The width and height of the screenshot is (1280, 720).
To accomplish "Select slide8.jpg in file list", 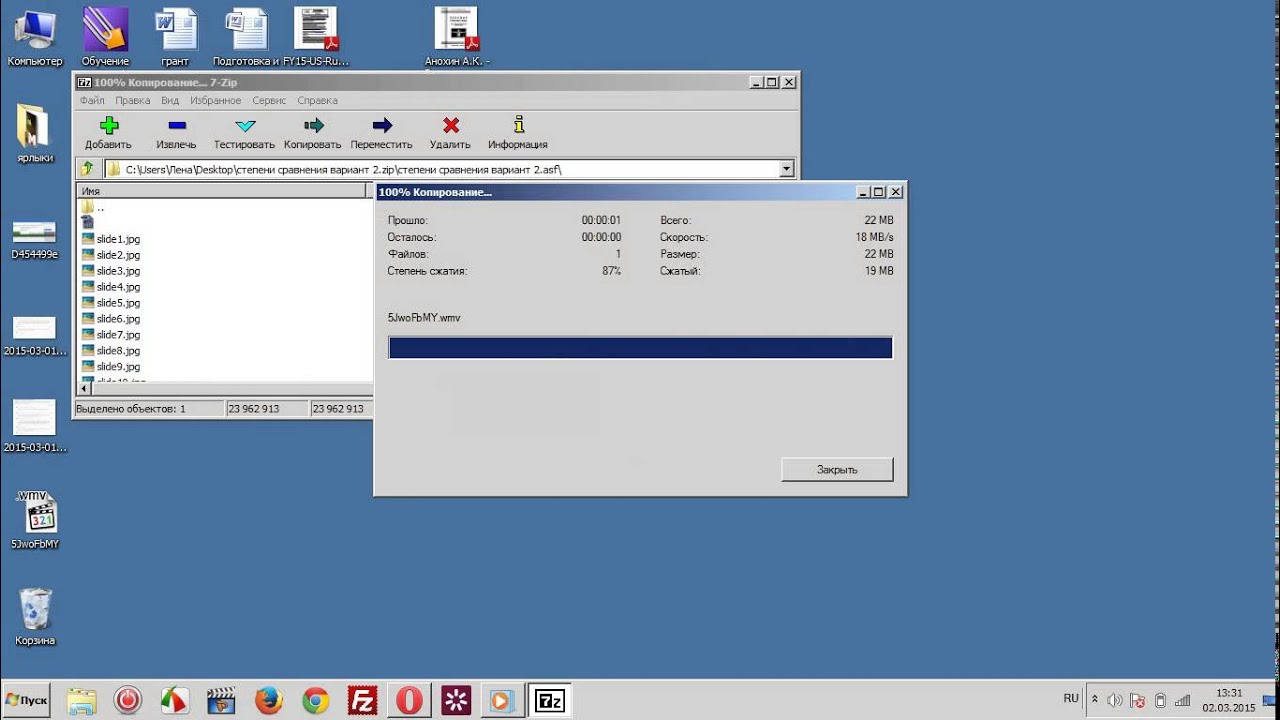I will click(110, 351).
